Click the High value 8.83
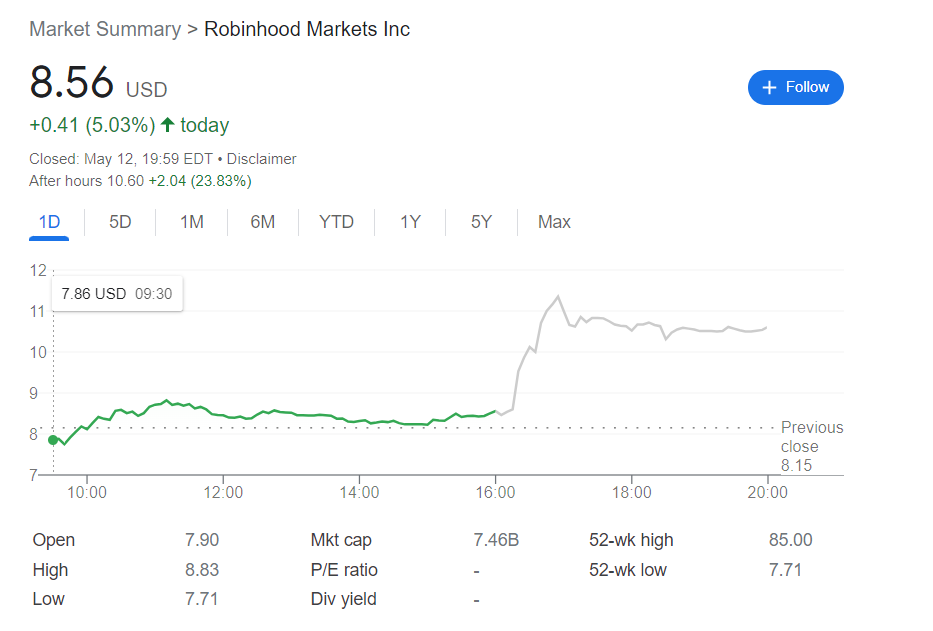 tap(202, 570)
